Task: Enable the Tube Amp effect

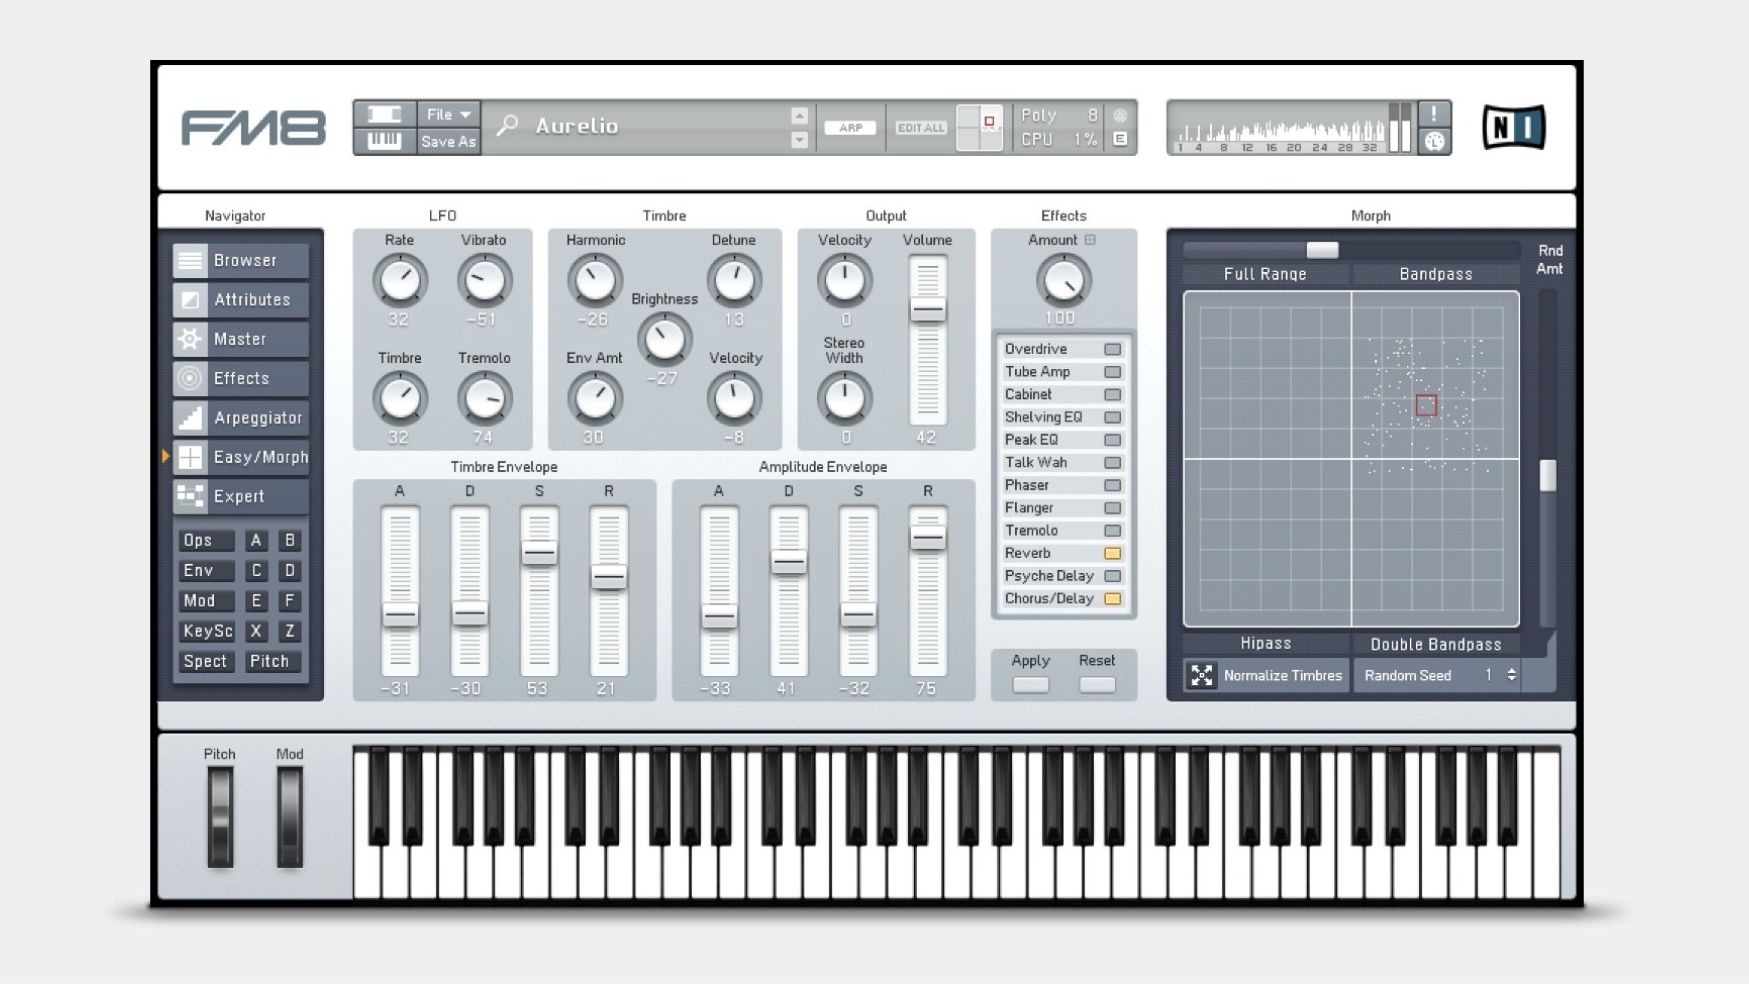Action: (x=1112, y=372)
